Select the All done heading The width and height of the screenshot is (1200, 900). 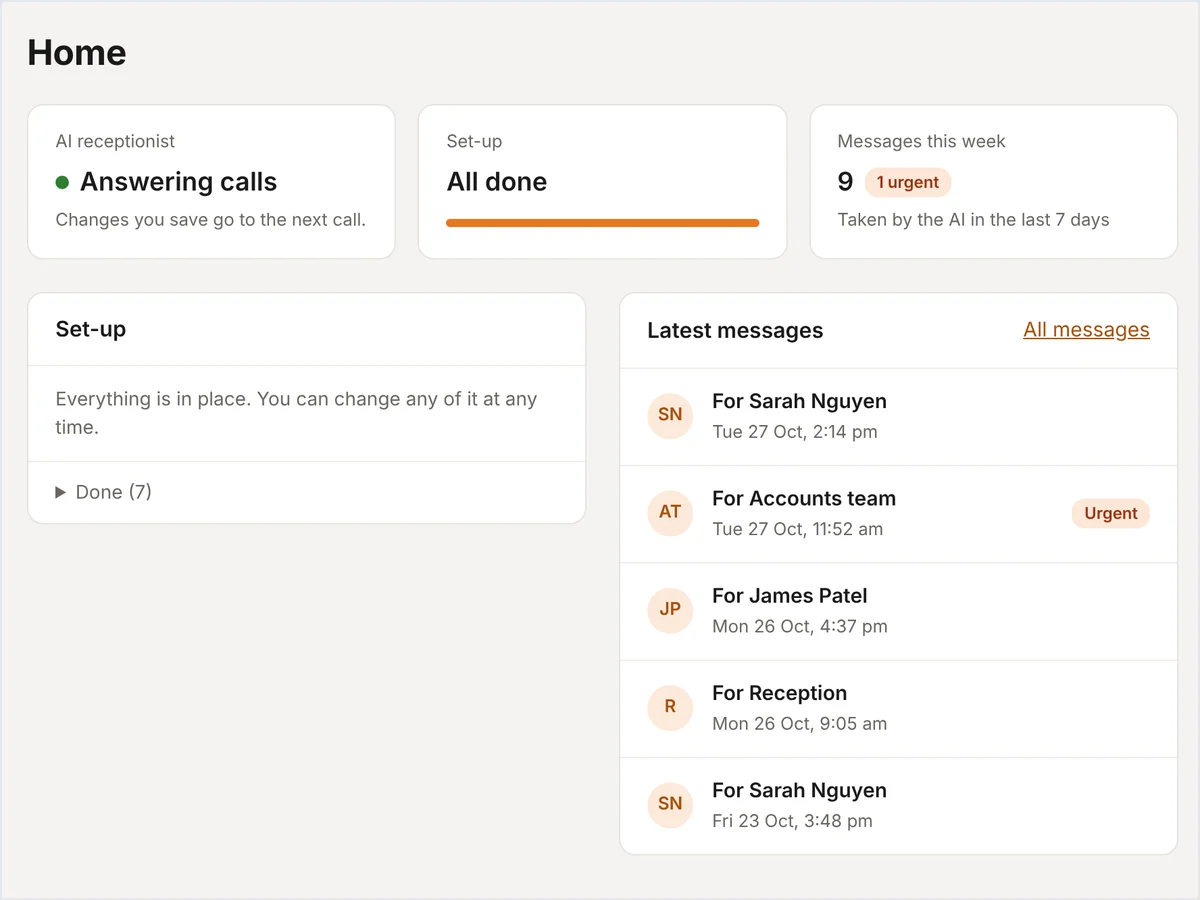497,182
